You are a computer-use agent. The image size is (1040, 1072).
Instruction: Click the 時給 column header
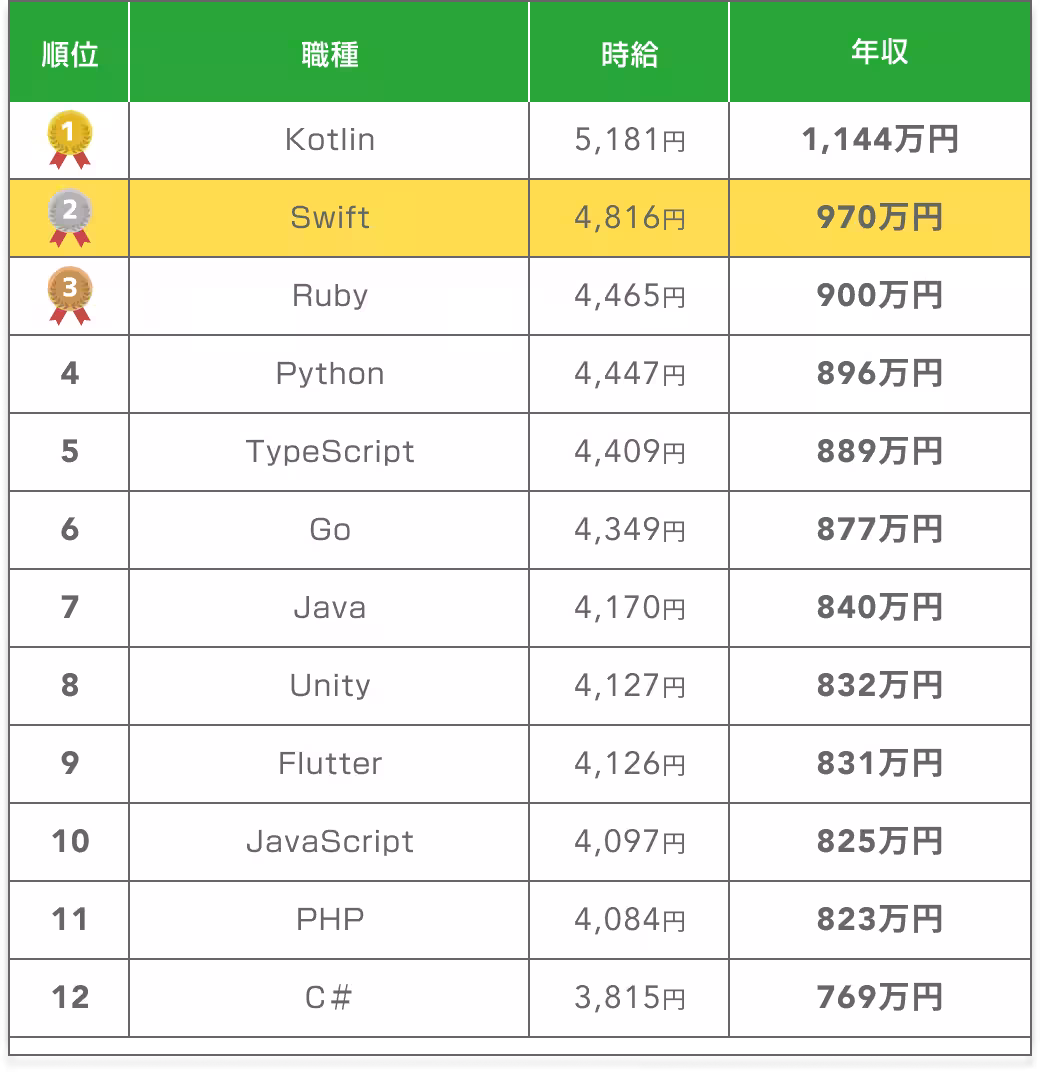coord(629,54)
